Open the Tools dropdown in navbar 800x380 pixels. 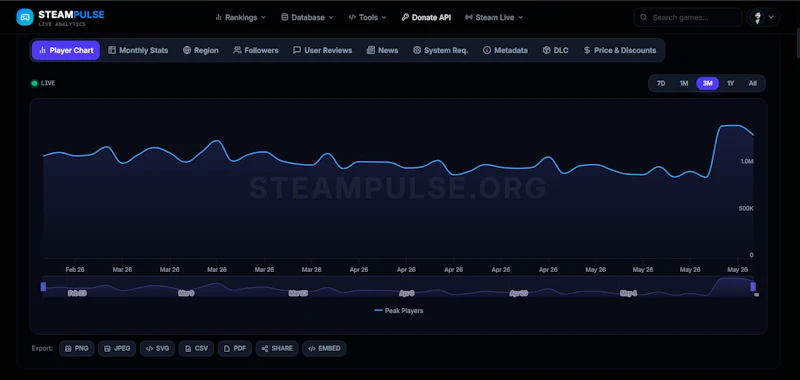point(367,17)
